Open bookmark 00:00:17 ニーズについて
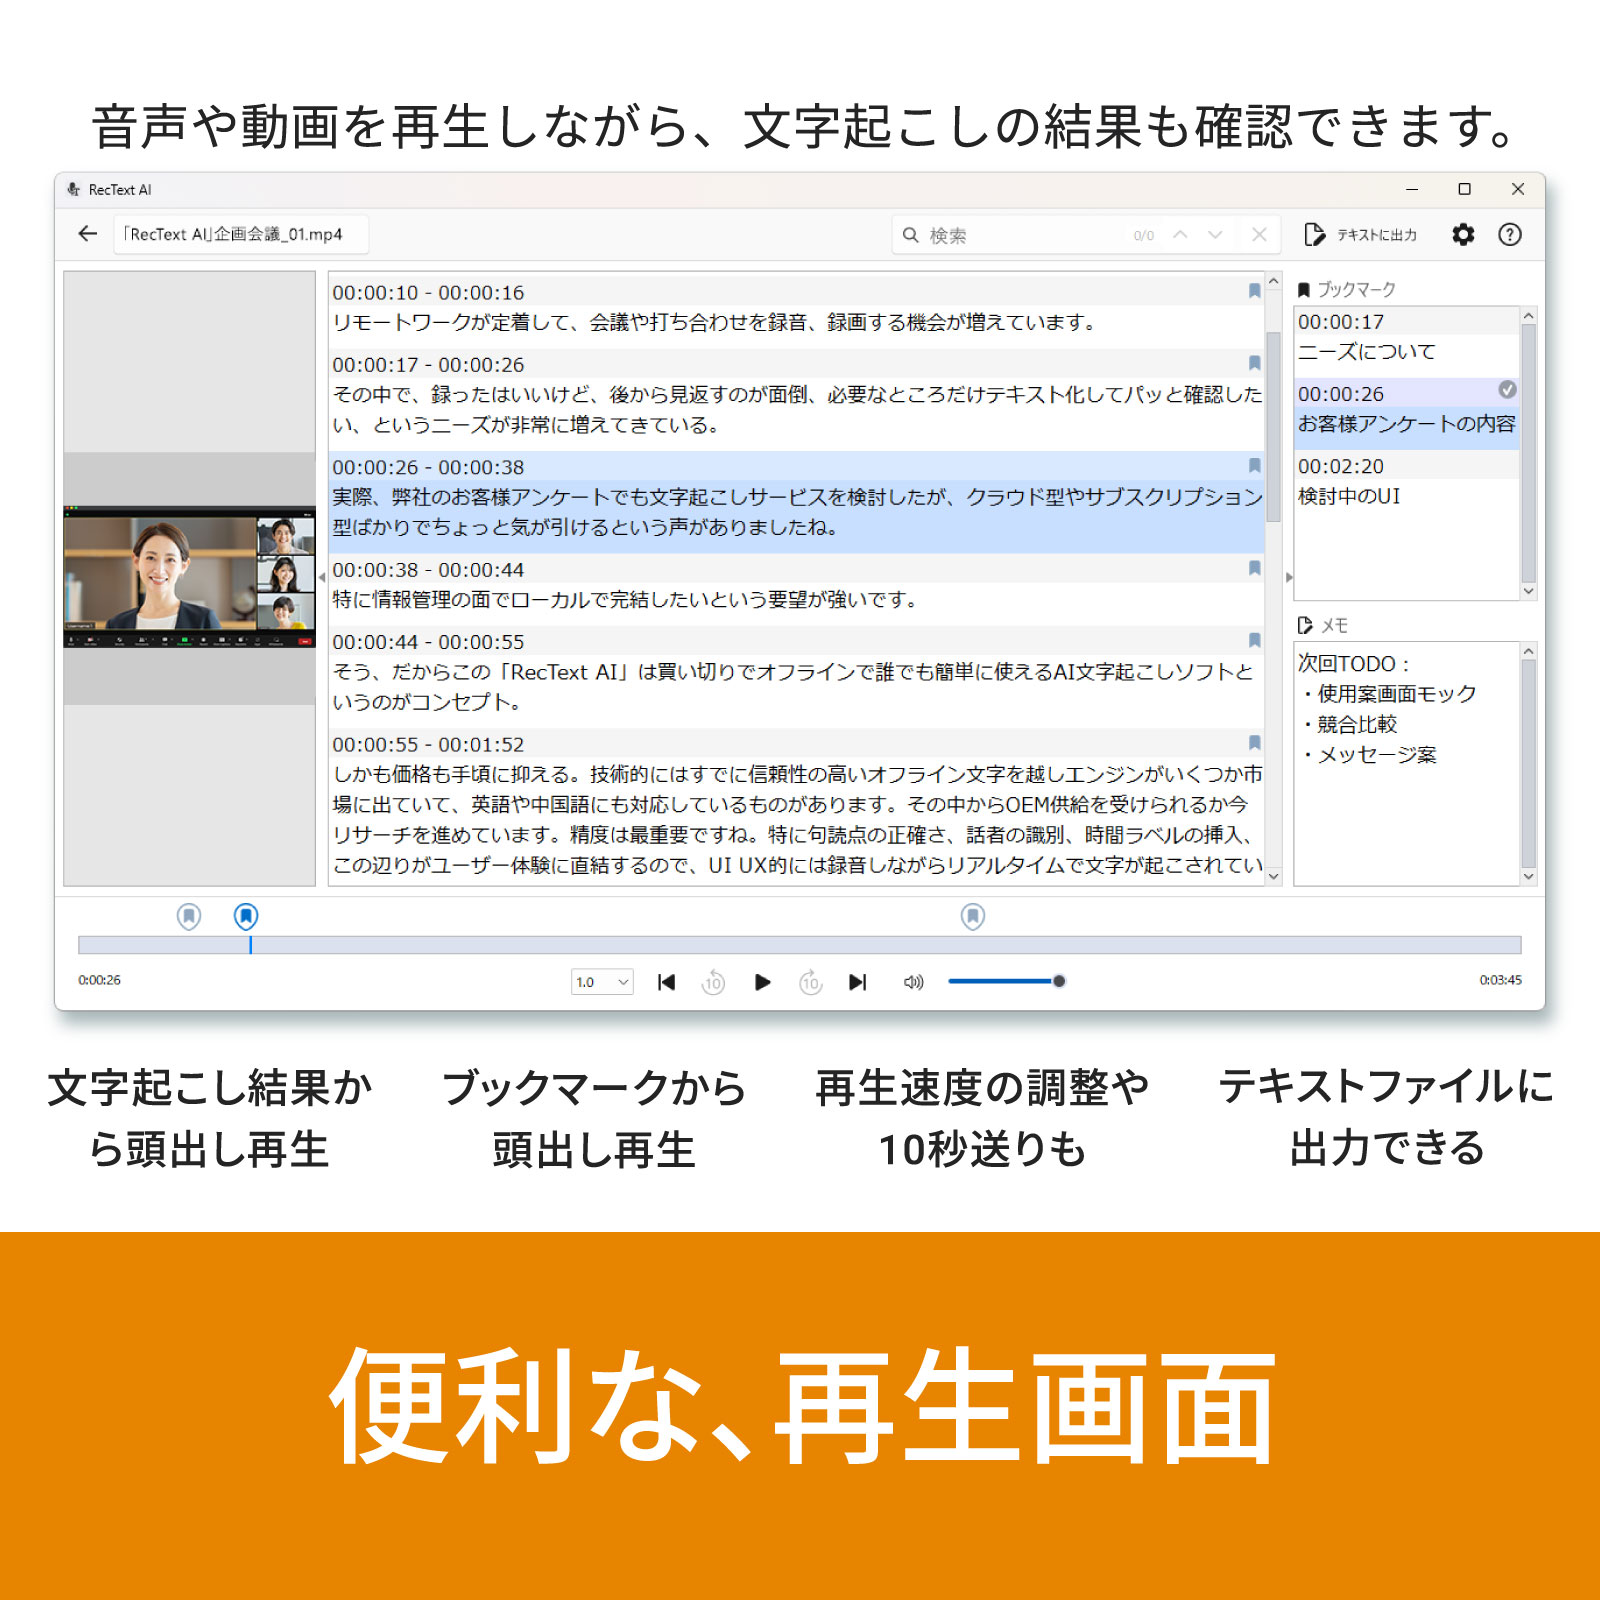The width and height of the screenshot is (1600, 1600). [1406, 337]
